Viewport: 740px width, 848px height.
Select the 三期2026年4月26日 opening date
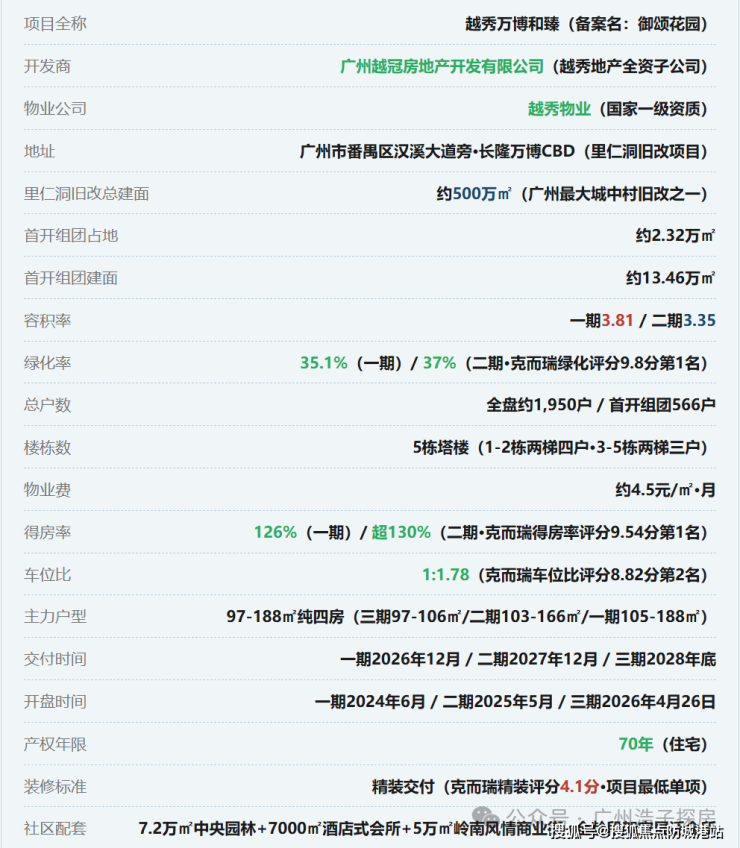[x=643, y=702]
